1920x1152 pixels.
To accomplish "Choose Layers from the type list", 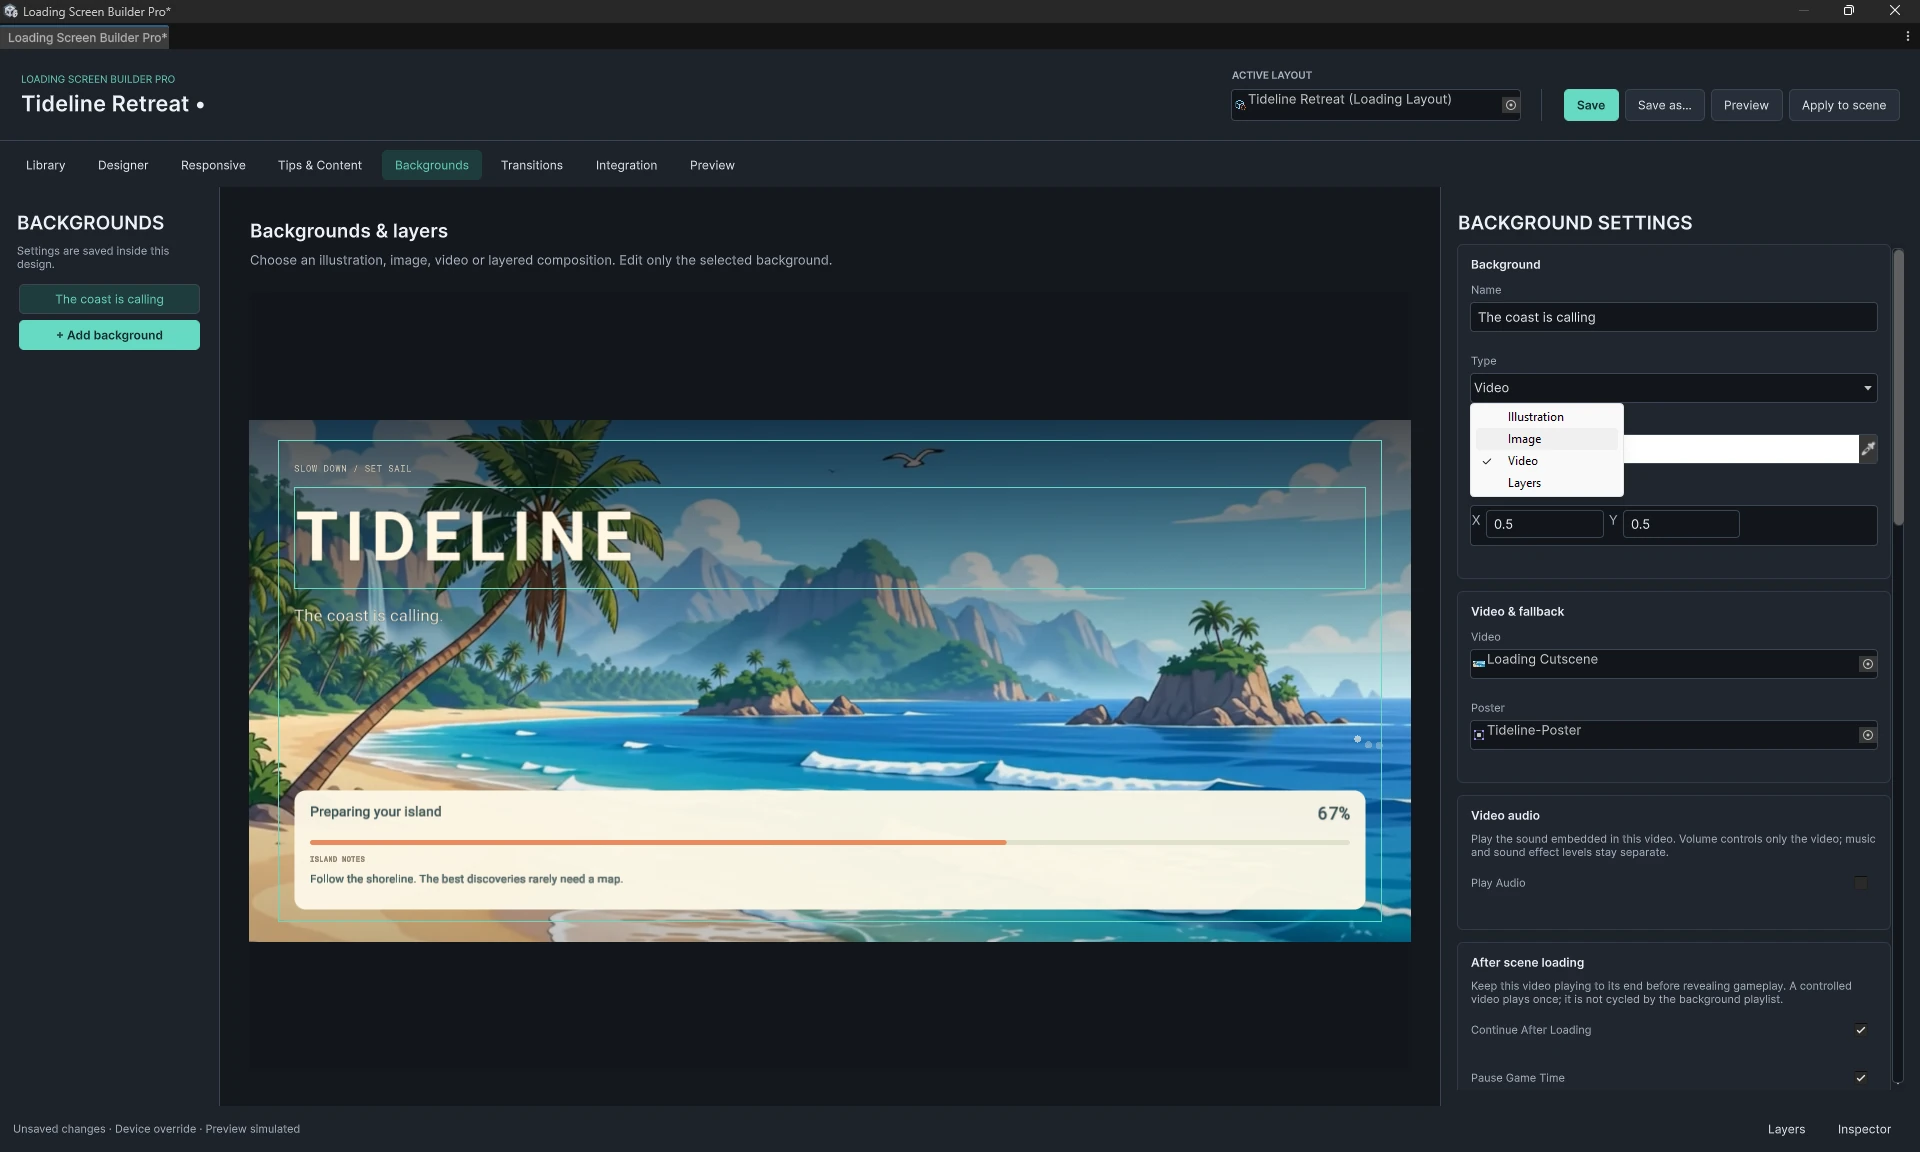I will pos(1546,483).
